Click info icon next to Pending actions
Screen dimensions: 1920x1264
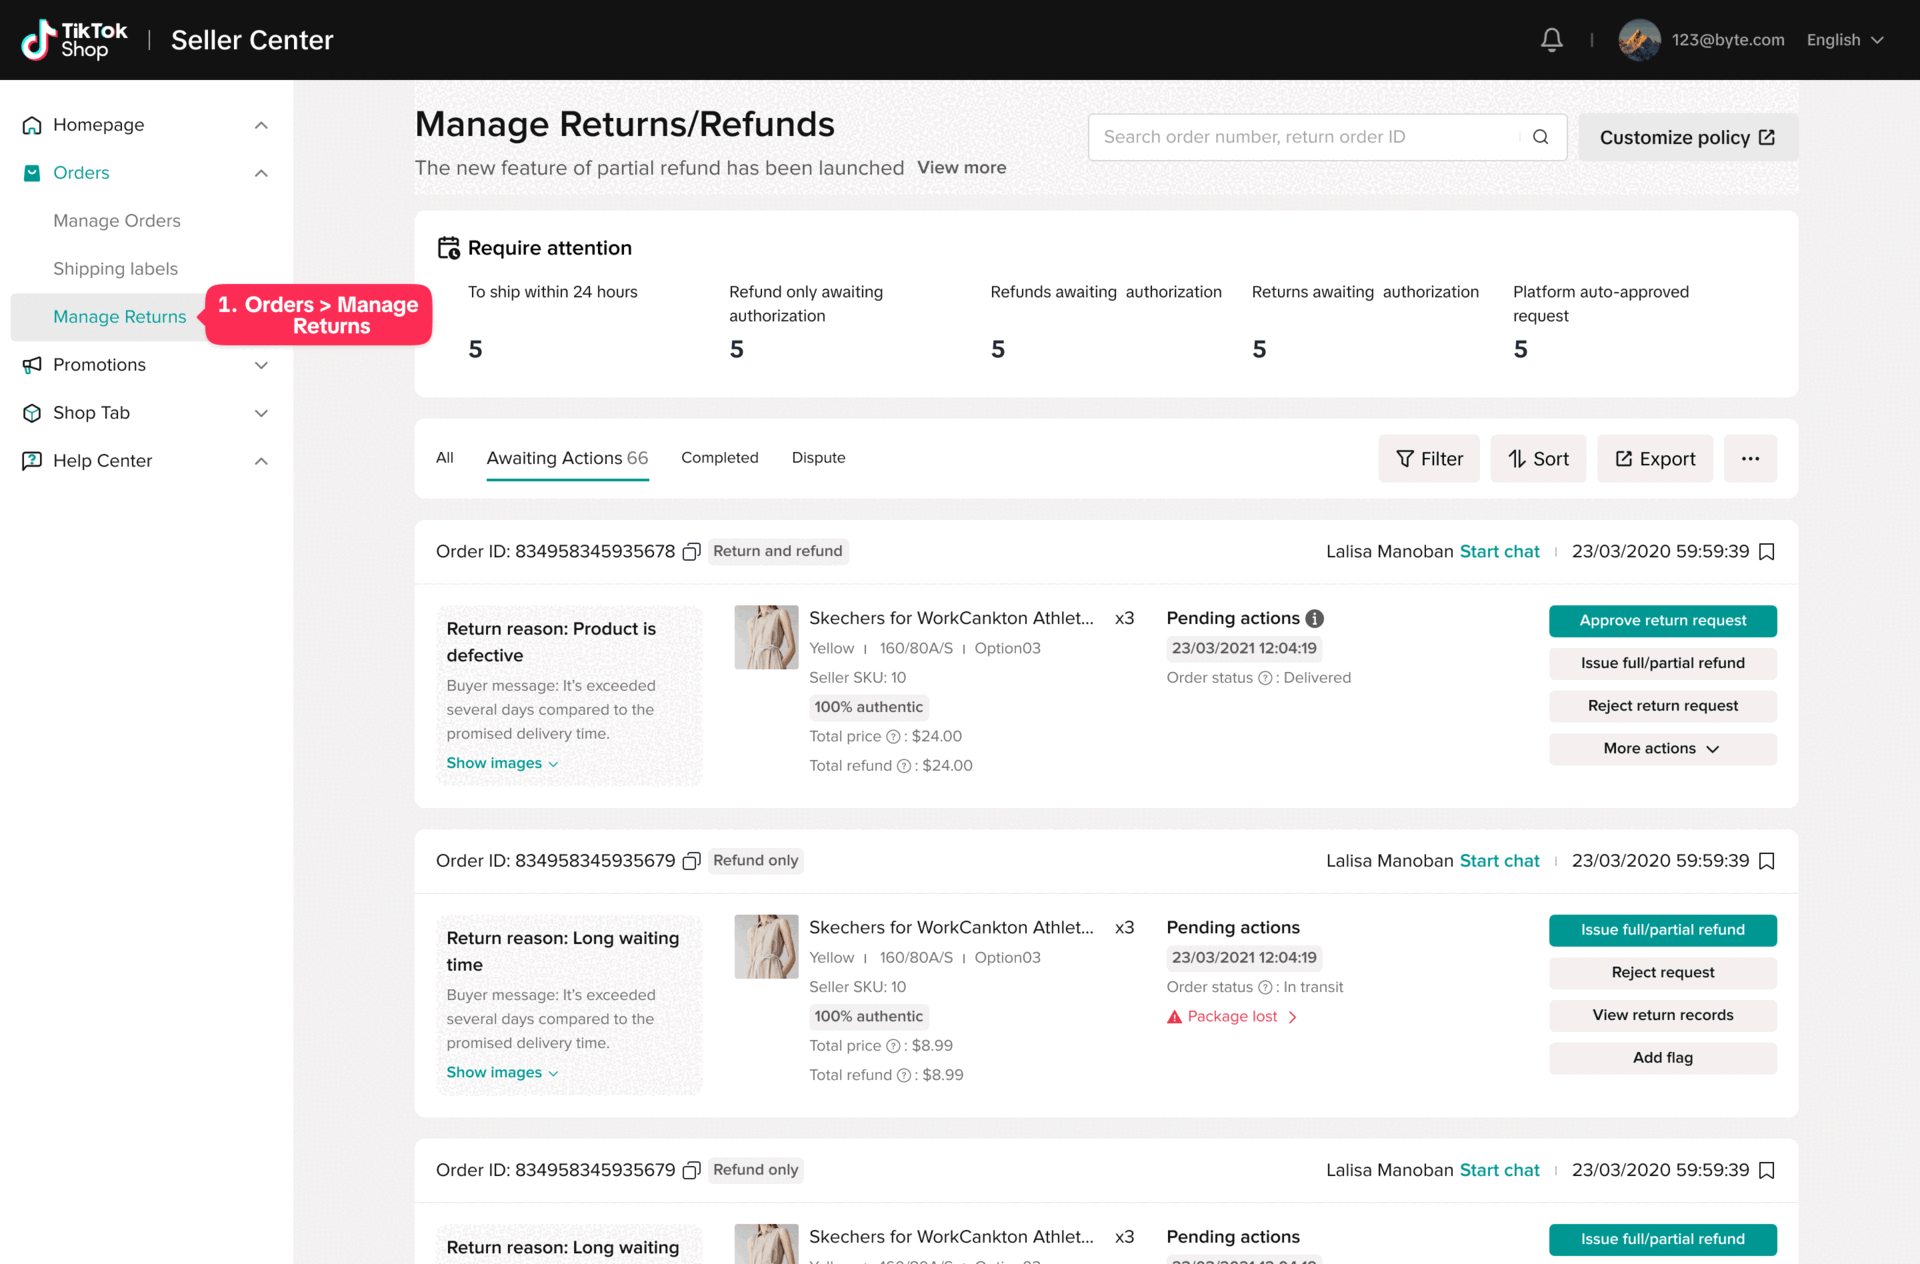(1315, 619)
